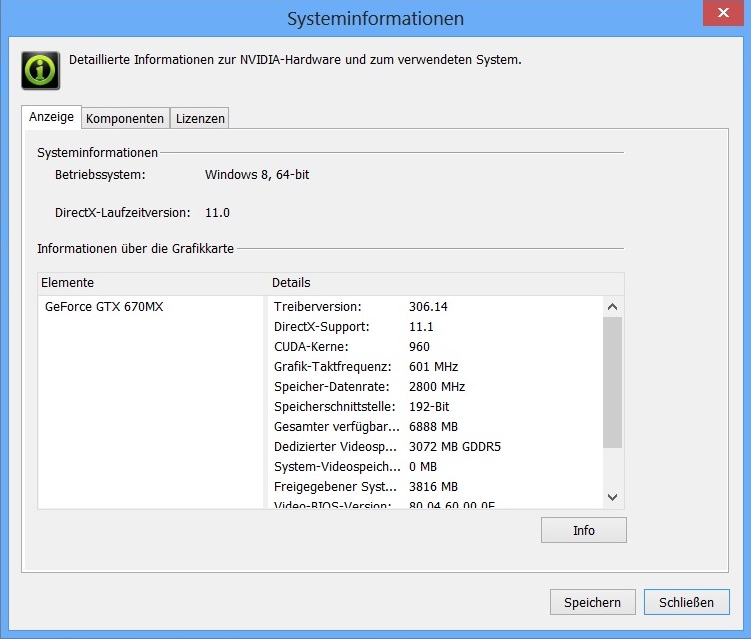Click the Speicher-Datenrate row label
Image resolution: width=751 pixels, height=639 pixels.
tap(331, 387)
